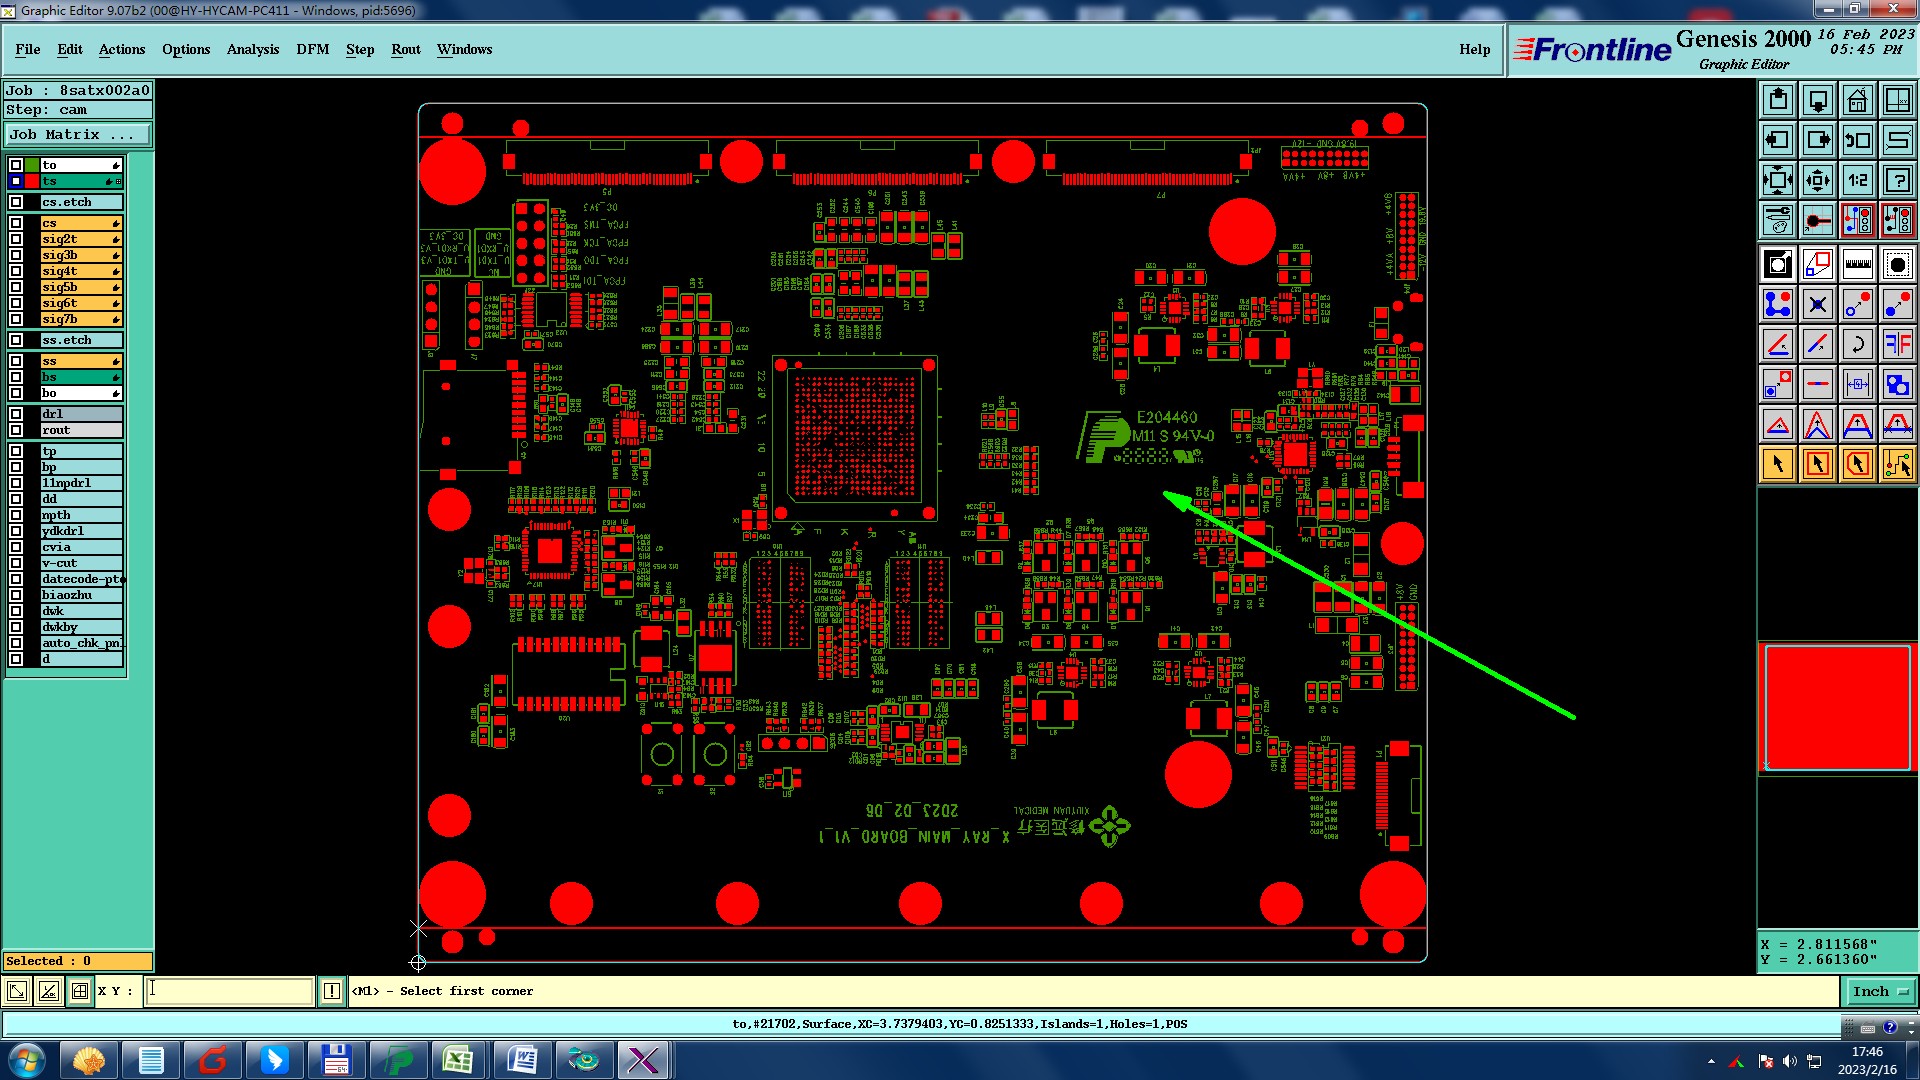This screenshot has width=1920, height=1080.
Task: Select the arrow pointer selection tool
Action: (x=1778, y=464)
